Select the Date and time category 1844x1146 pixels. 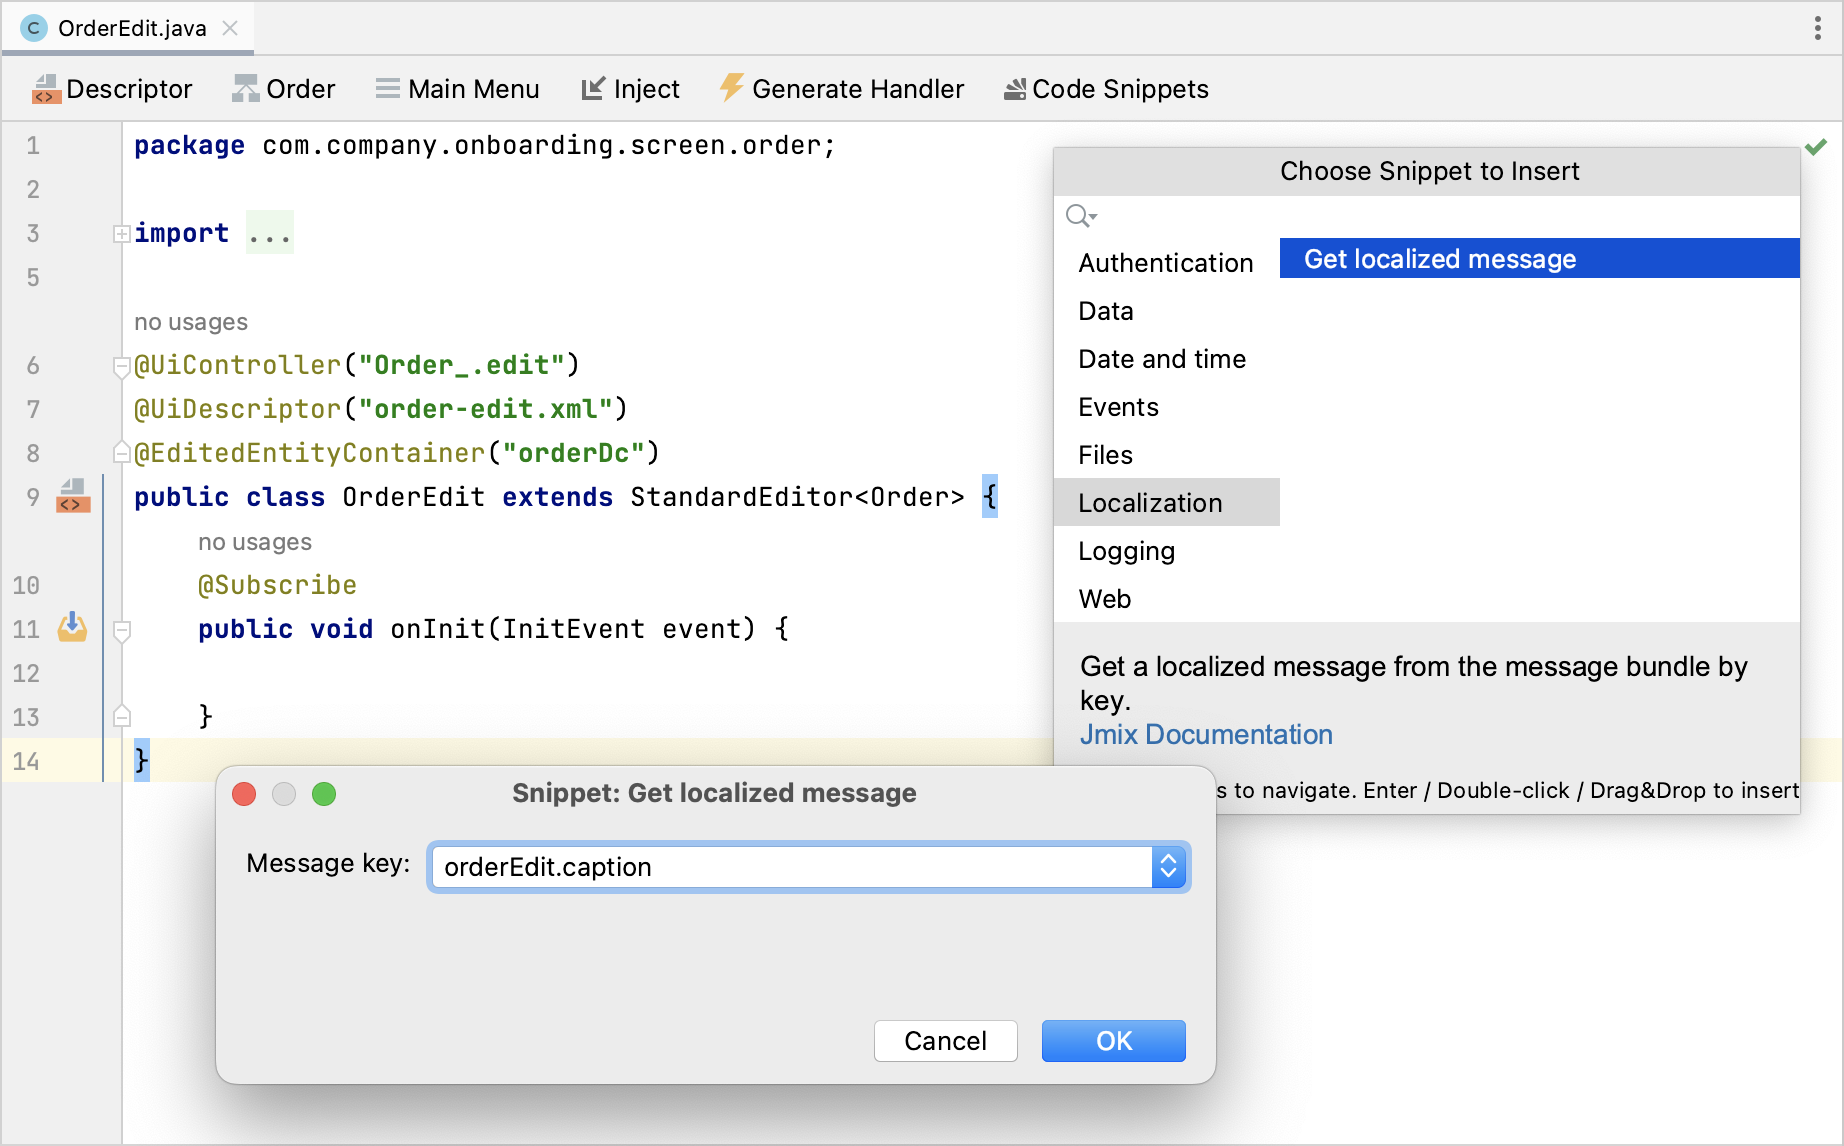(x=1166, y=359)
